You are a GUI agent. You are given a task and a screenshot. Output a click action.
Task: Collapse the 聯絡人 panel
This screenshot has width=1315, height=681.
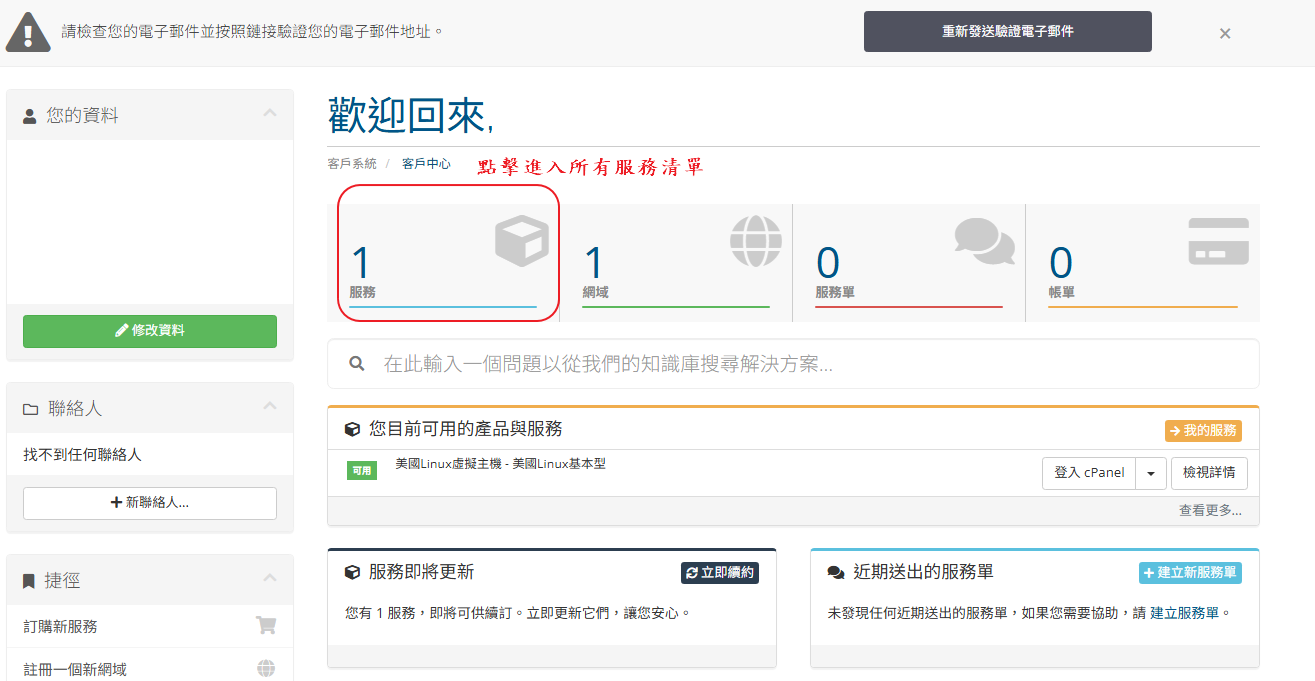pyautogui.click(x=269, y=407)
